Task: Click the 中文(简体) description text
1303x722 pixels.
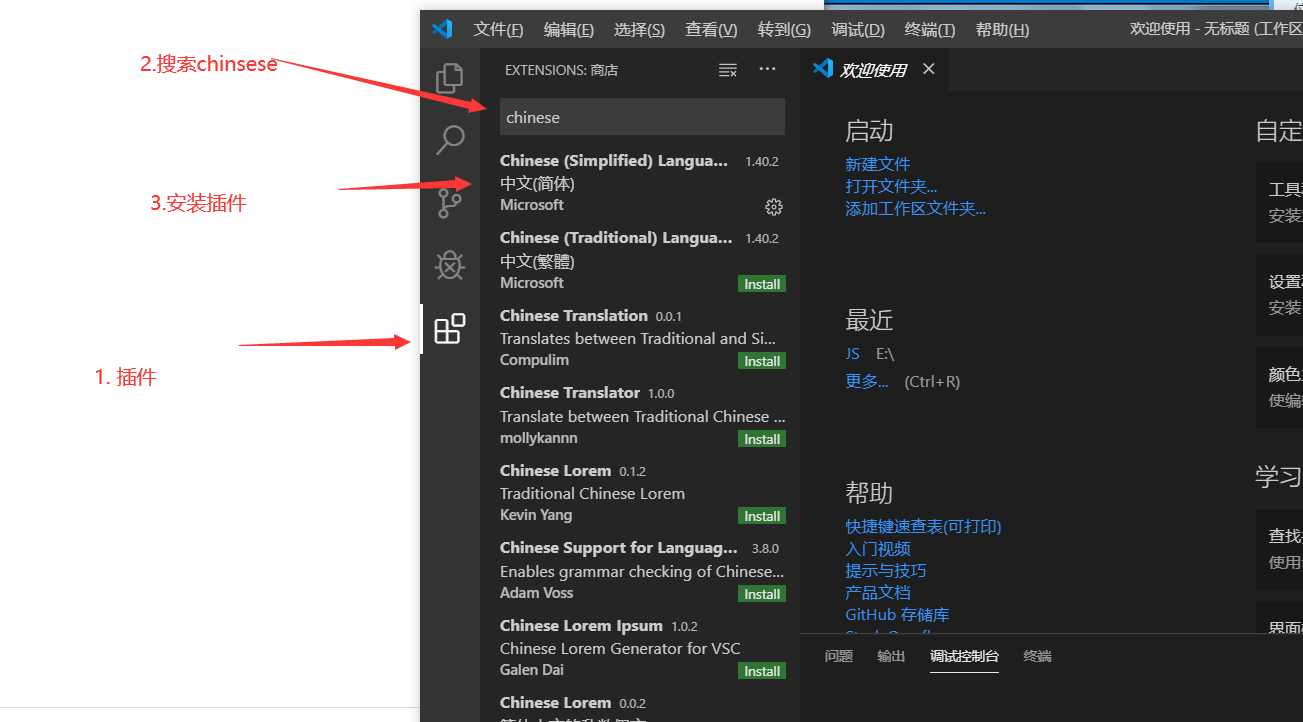Action: point(537,183)
